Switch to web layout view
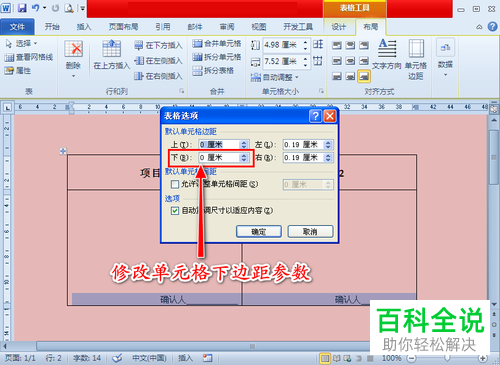The width and height of the screenshot is (500, 365). [x=347, y=358]
